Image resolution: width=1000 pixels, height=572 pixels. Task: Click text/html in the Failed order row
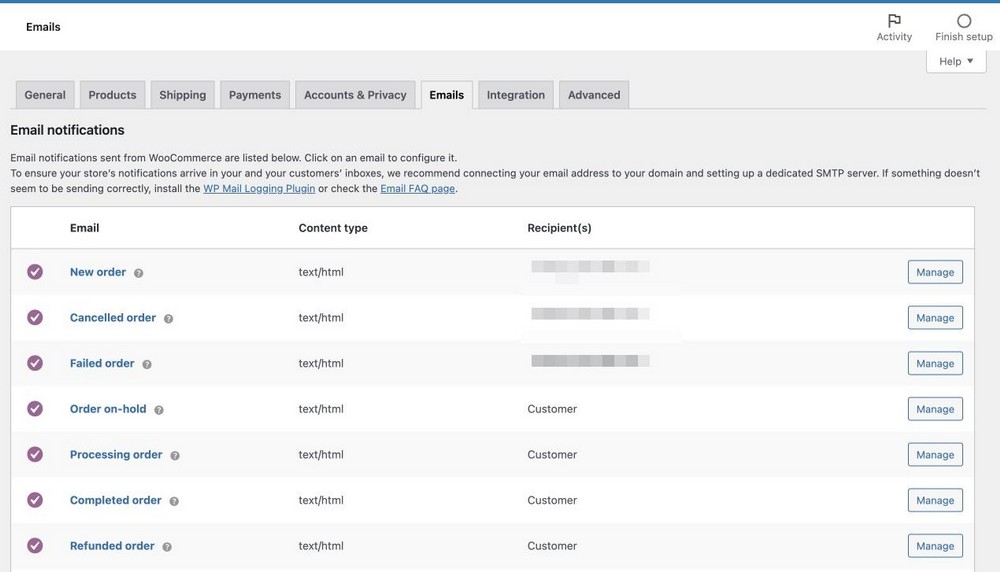(x=321, y=363)
